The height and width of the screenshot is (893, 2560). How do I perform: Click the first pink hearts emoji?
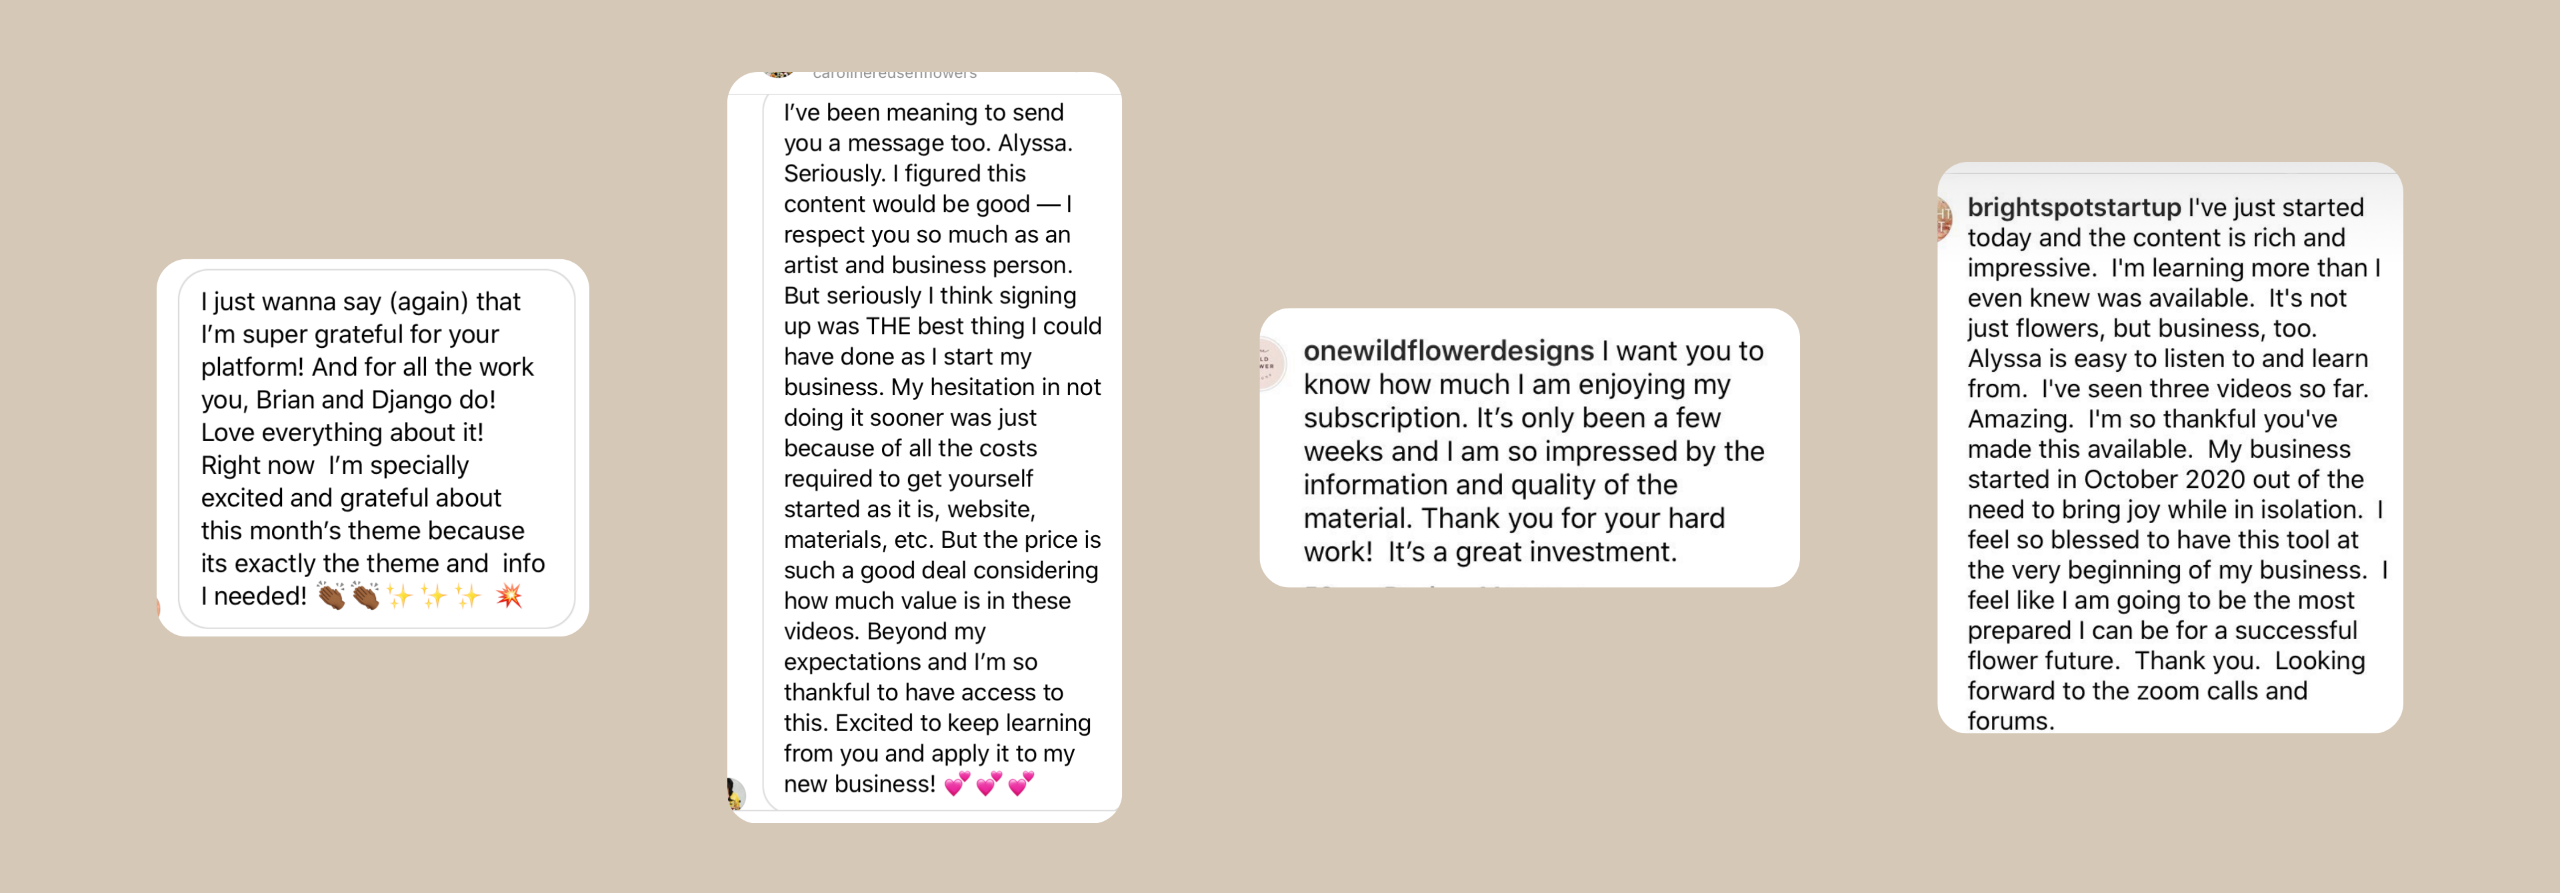click(957, 784)
